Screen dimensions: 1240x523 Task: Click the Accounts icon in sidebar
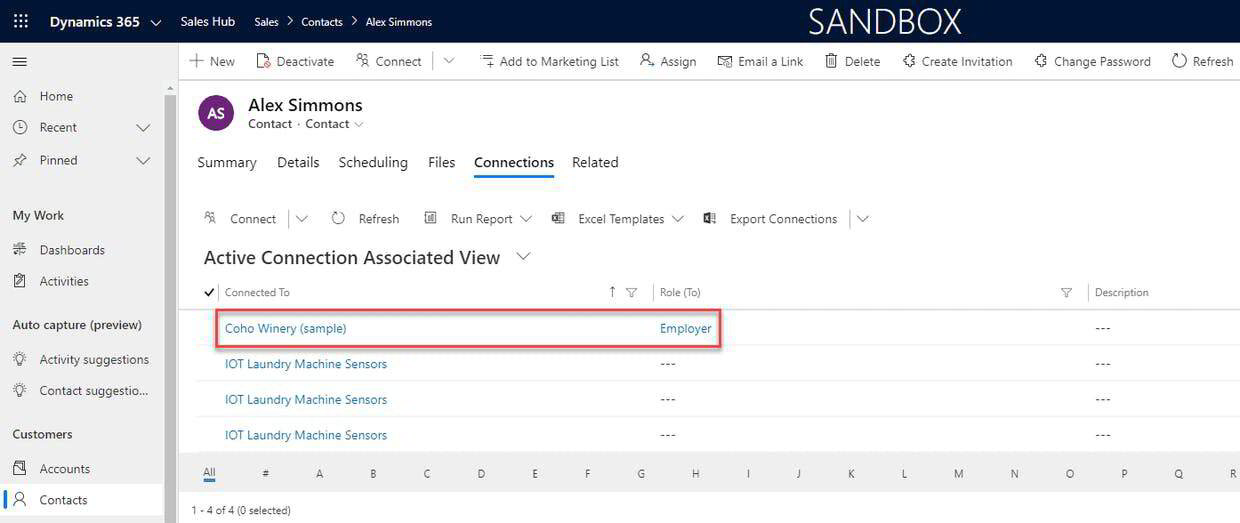point(20,468)
